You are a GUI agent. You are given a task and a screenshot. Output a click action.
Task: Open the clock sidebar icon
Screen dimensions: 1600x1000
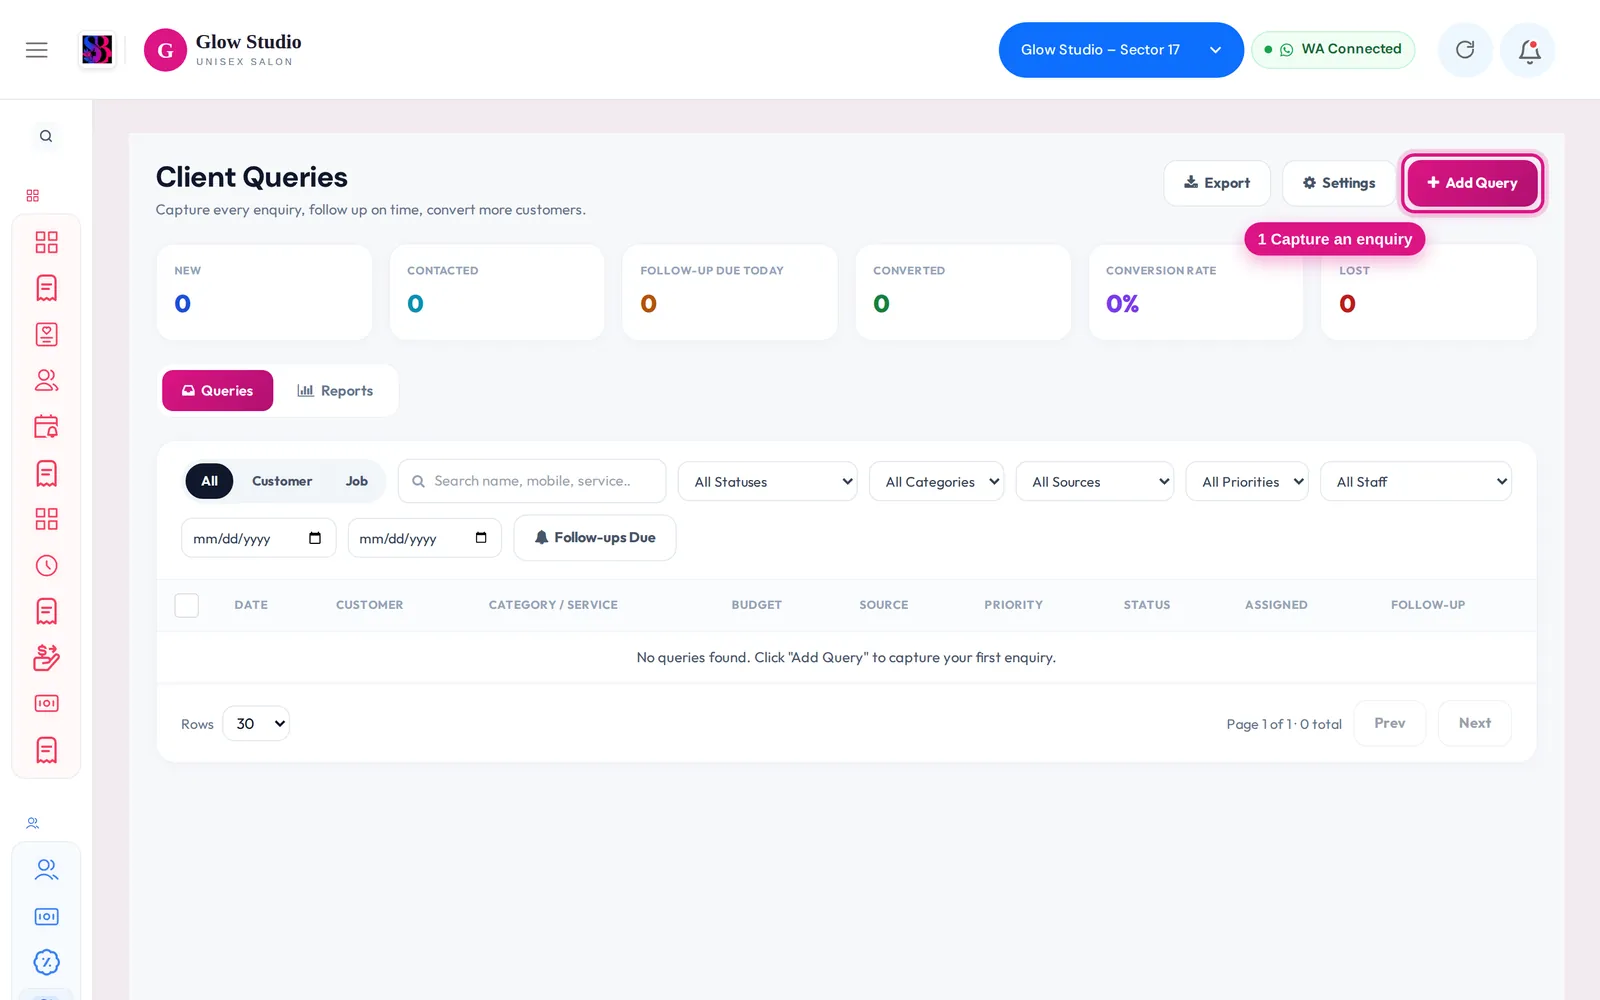[x=46, y=565]
